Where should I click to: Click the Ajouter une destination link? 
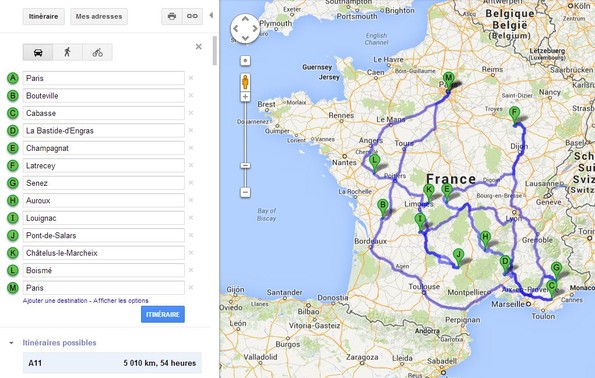click(x=55, y=301)
